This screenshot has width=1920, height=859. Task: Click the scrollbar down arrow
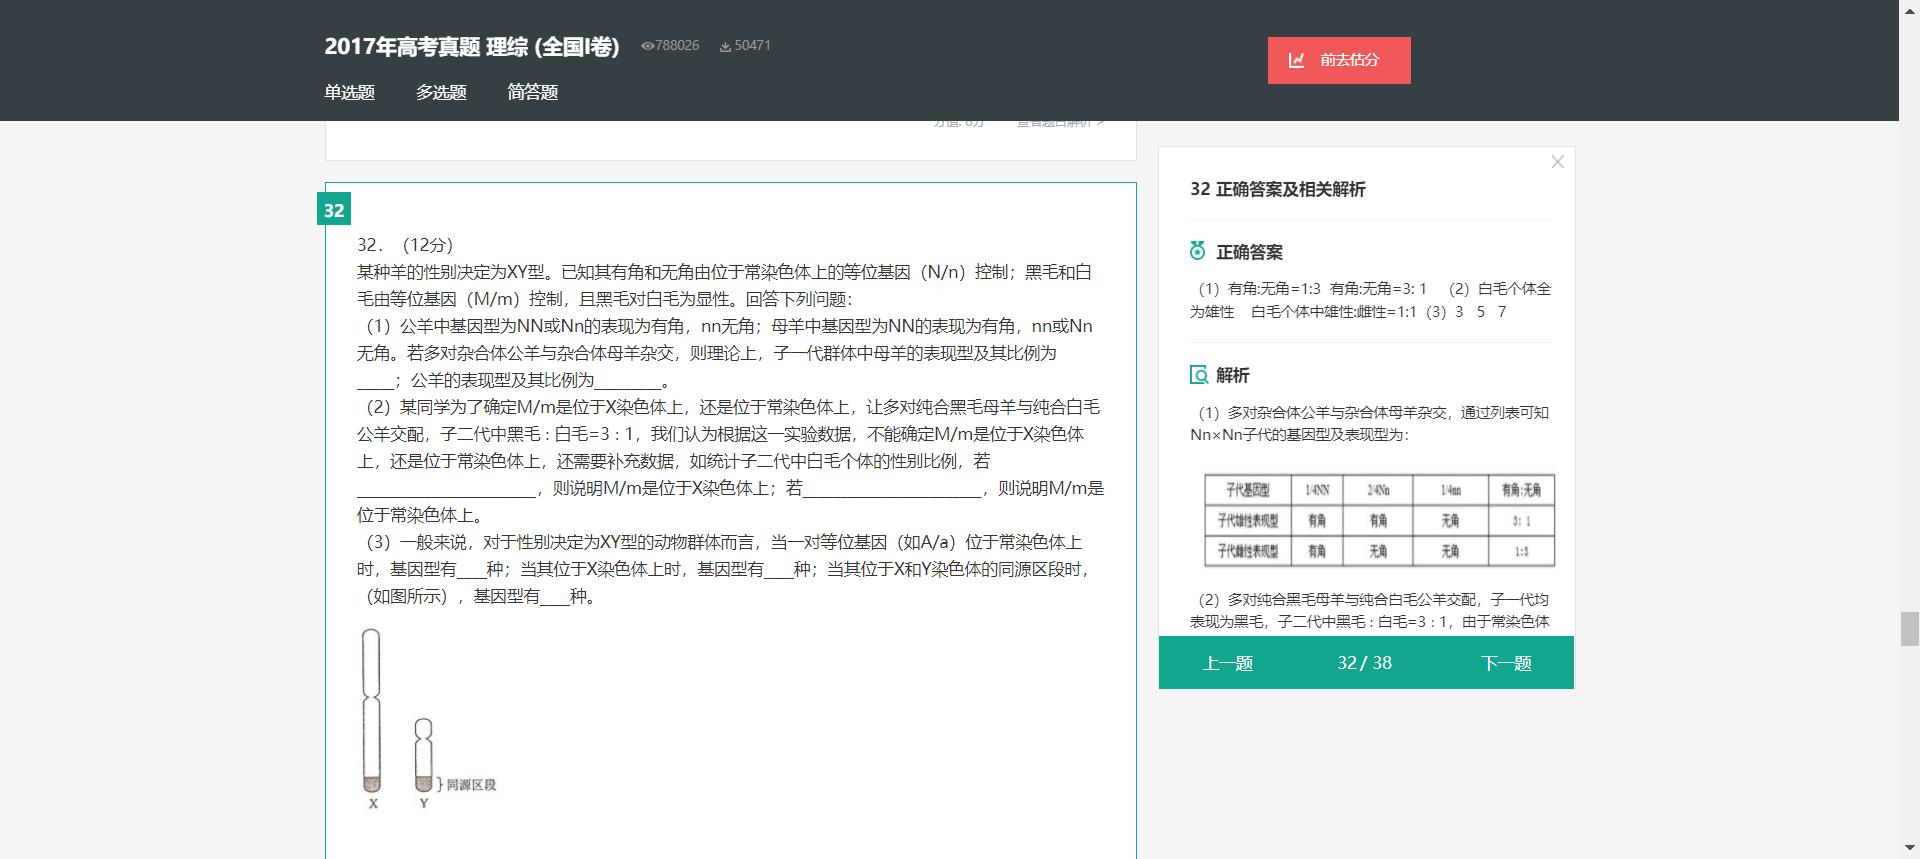(x=1909, y=849)
